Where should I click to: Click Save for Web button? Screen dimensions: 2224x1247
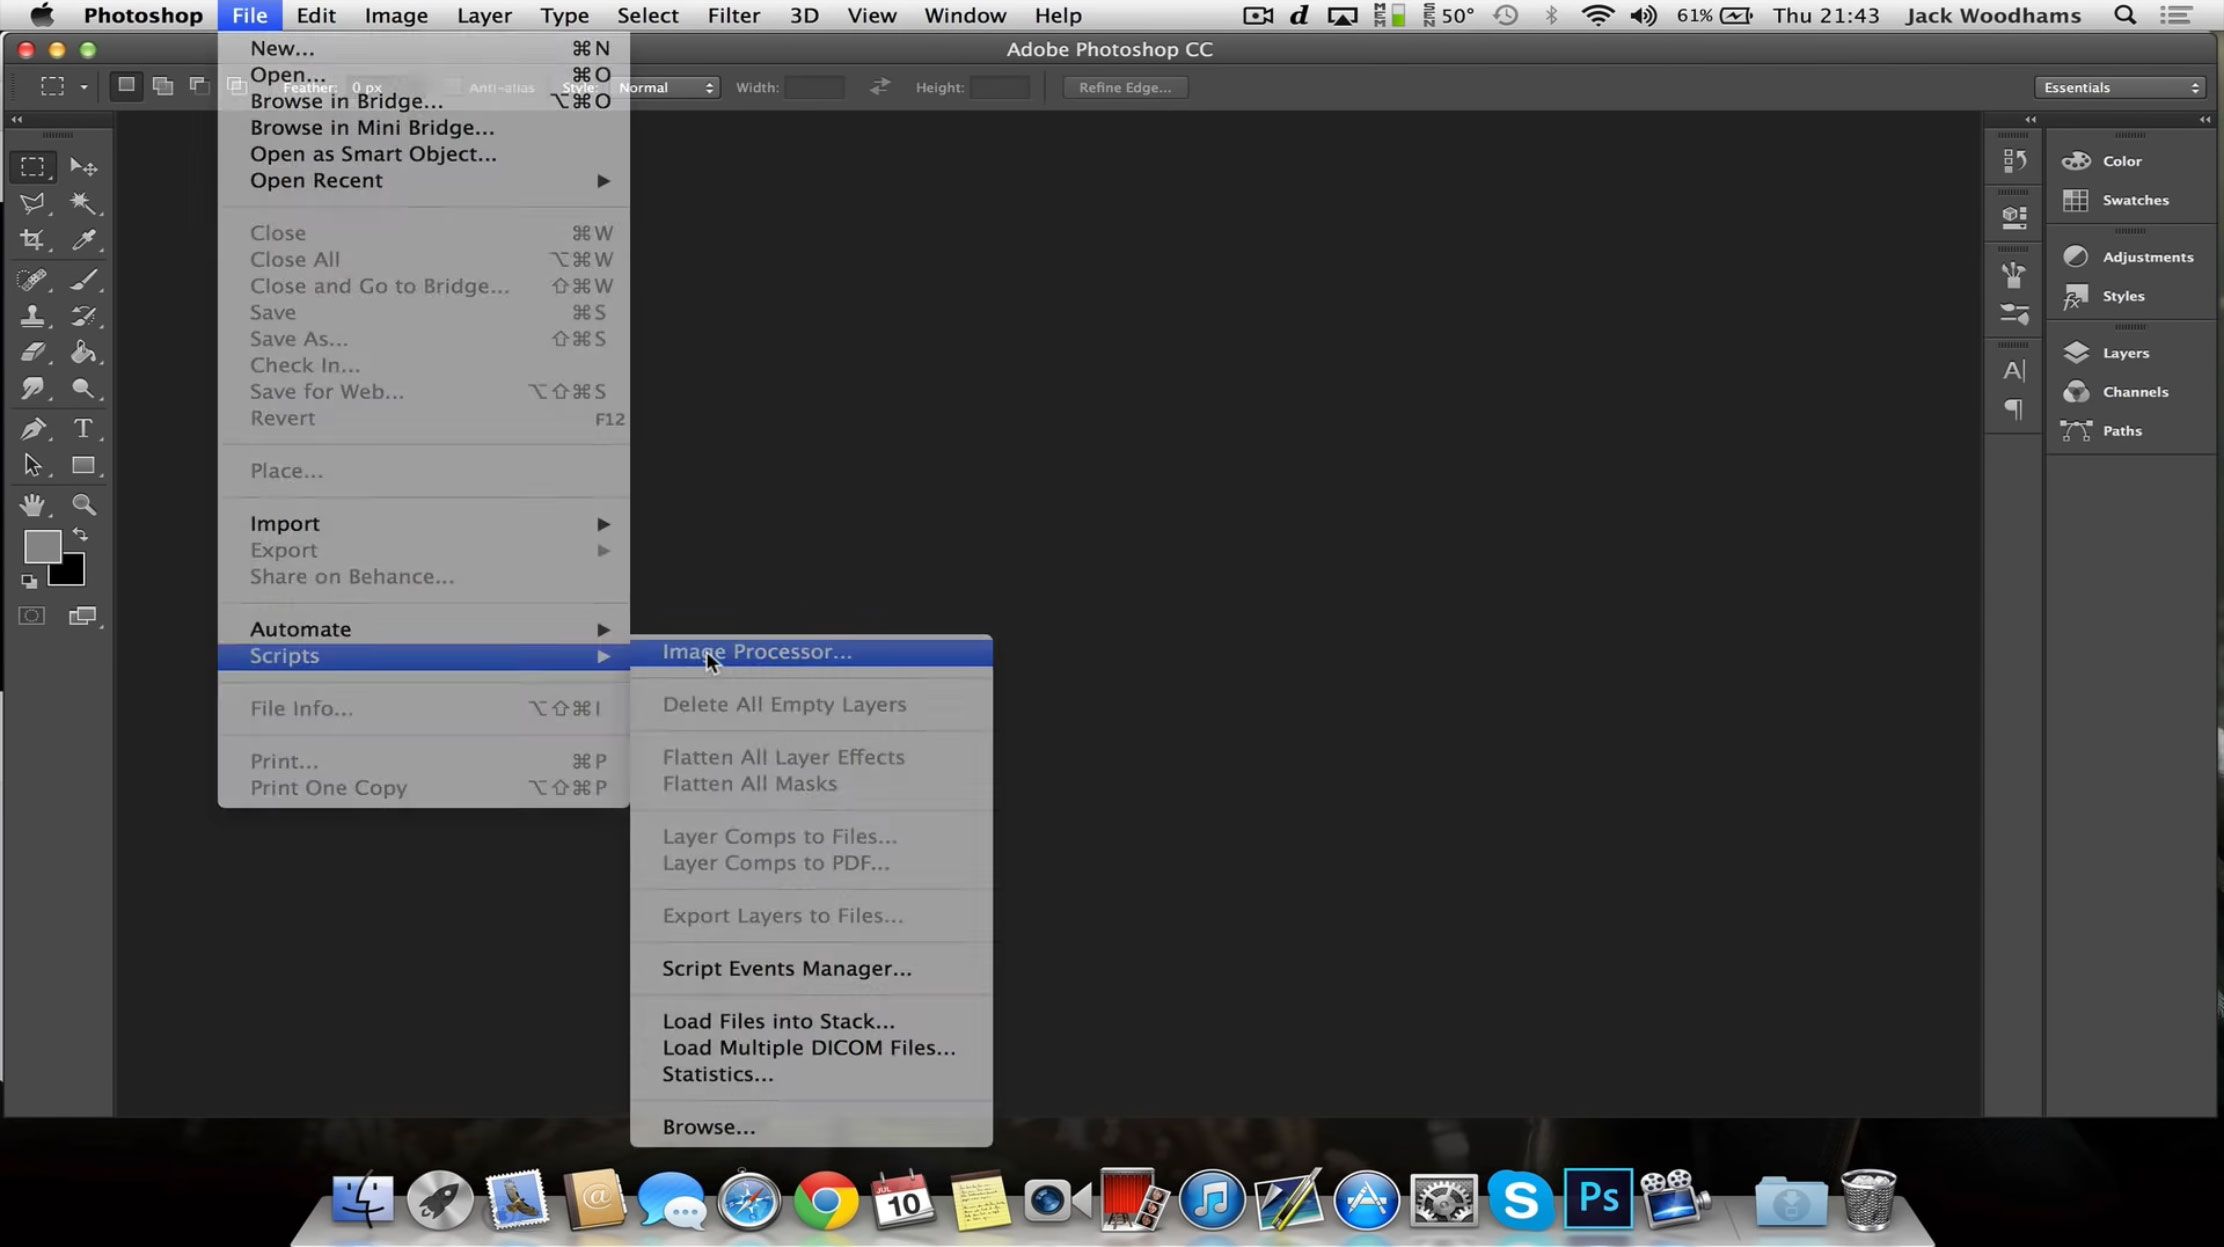click(x=325, y=390)
